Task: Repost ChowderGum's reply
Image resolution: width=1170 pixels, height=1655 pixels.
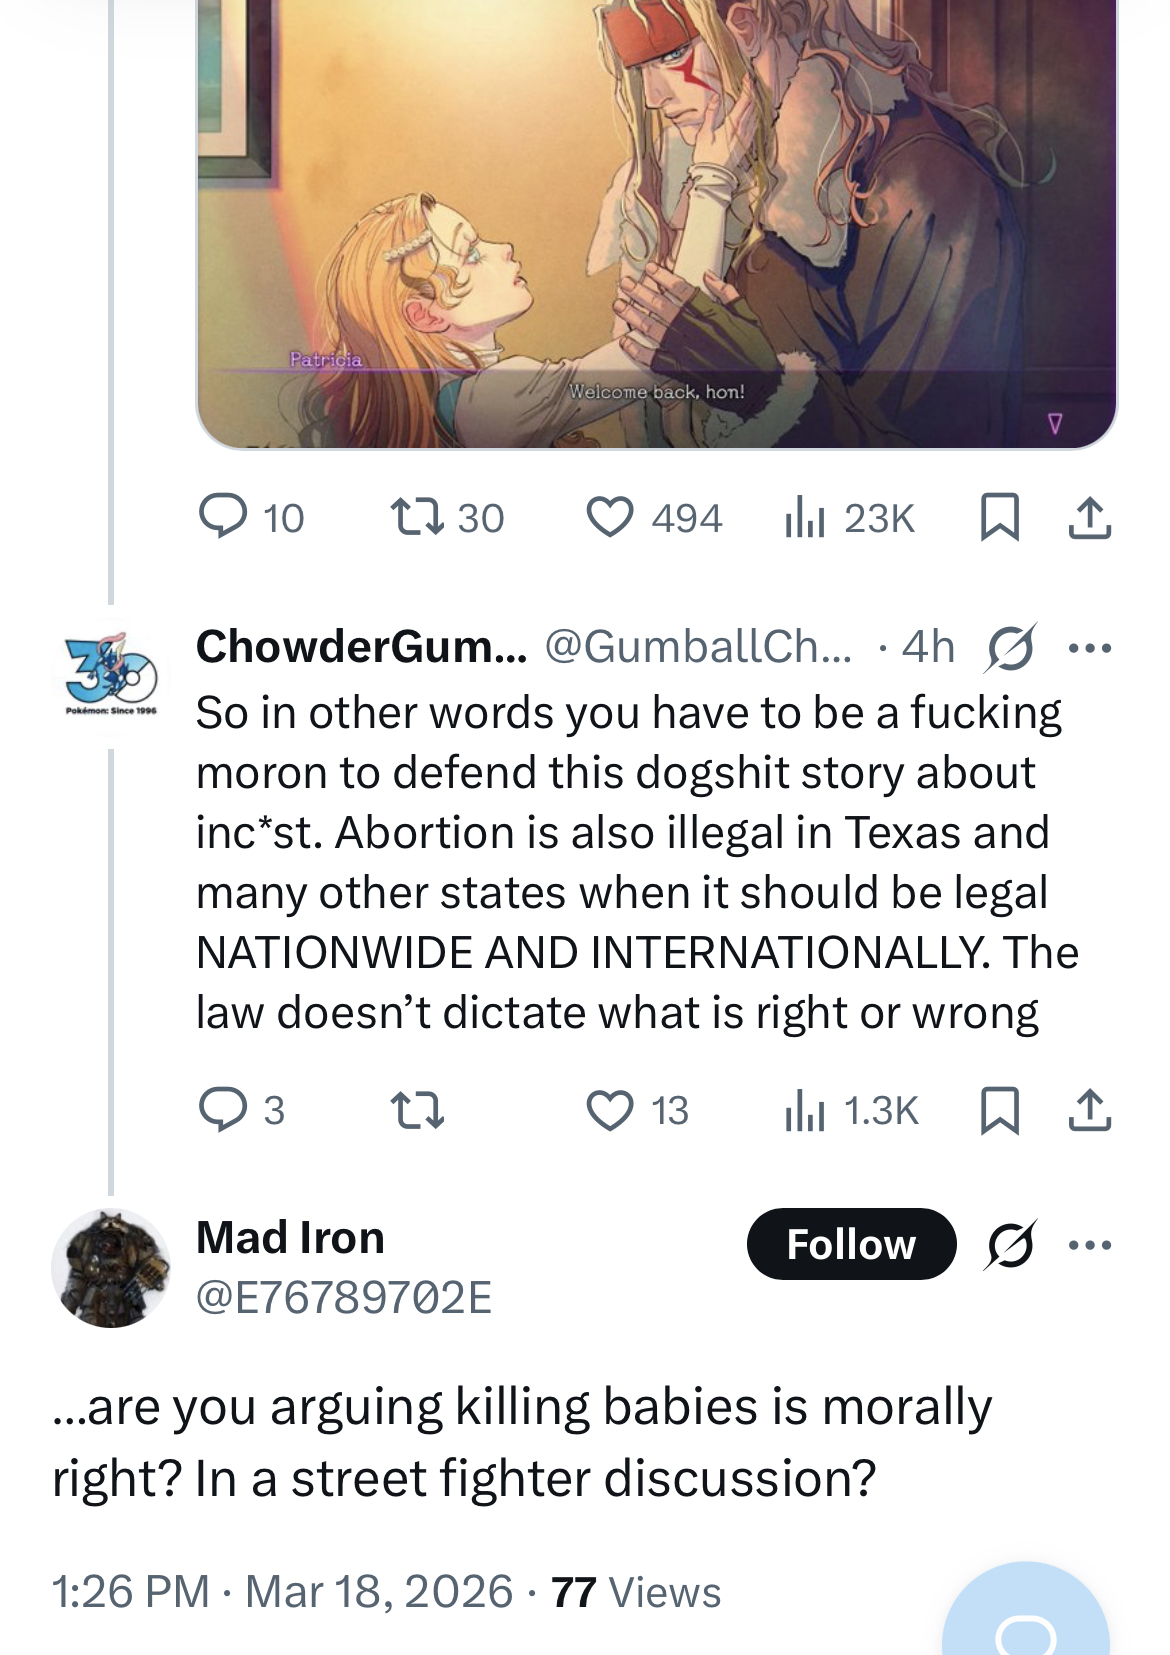Action: [x=416, y=1110]
